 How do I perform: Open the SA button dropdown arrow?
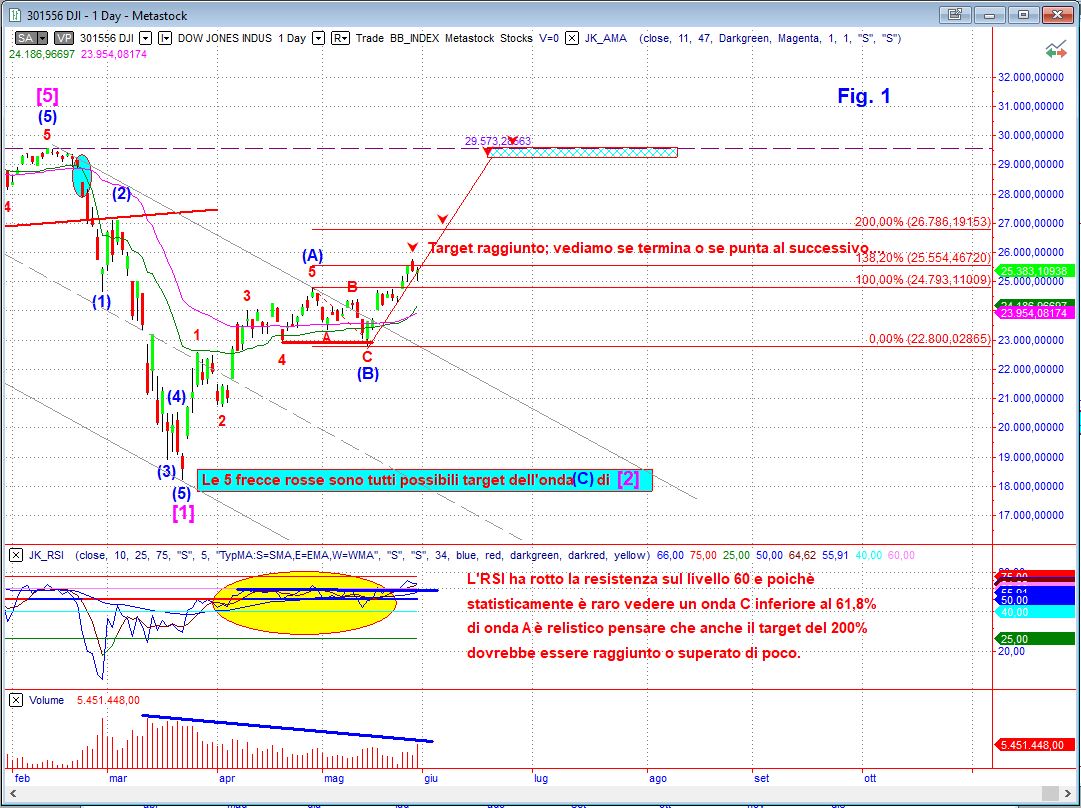[x=43, y=39]
